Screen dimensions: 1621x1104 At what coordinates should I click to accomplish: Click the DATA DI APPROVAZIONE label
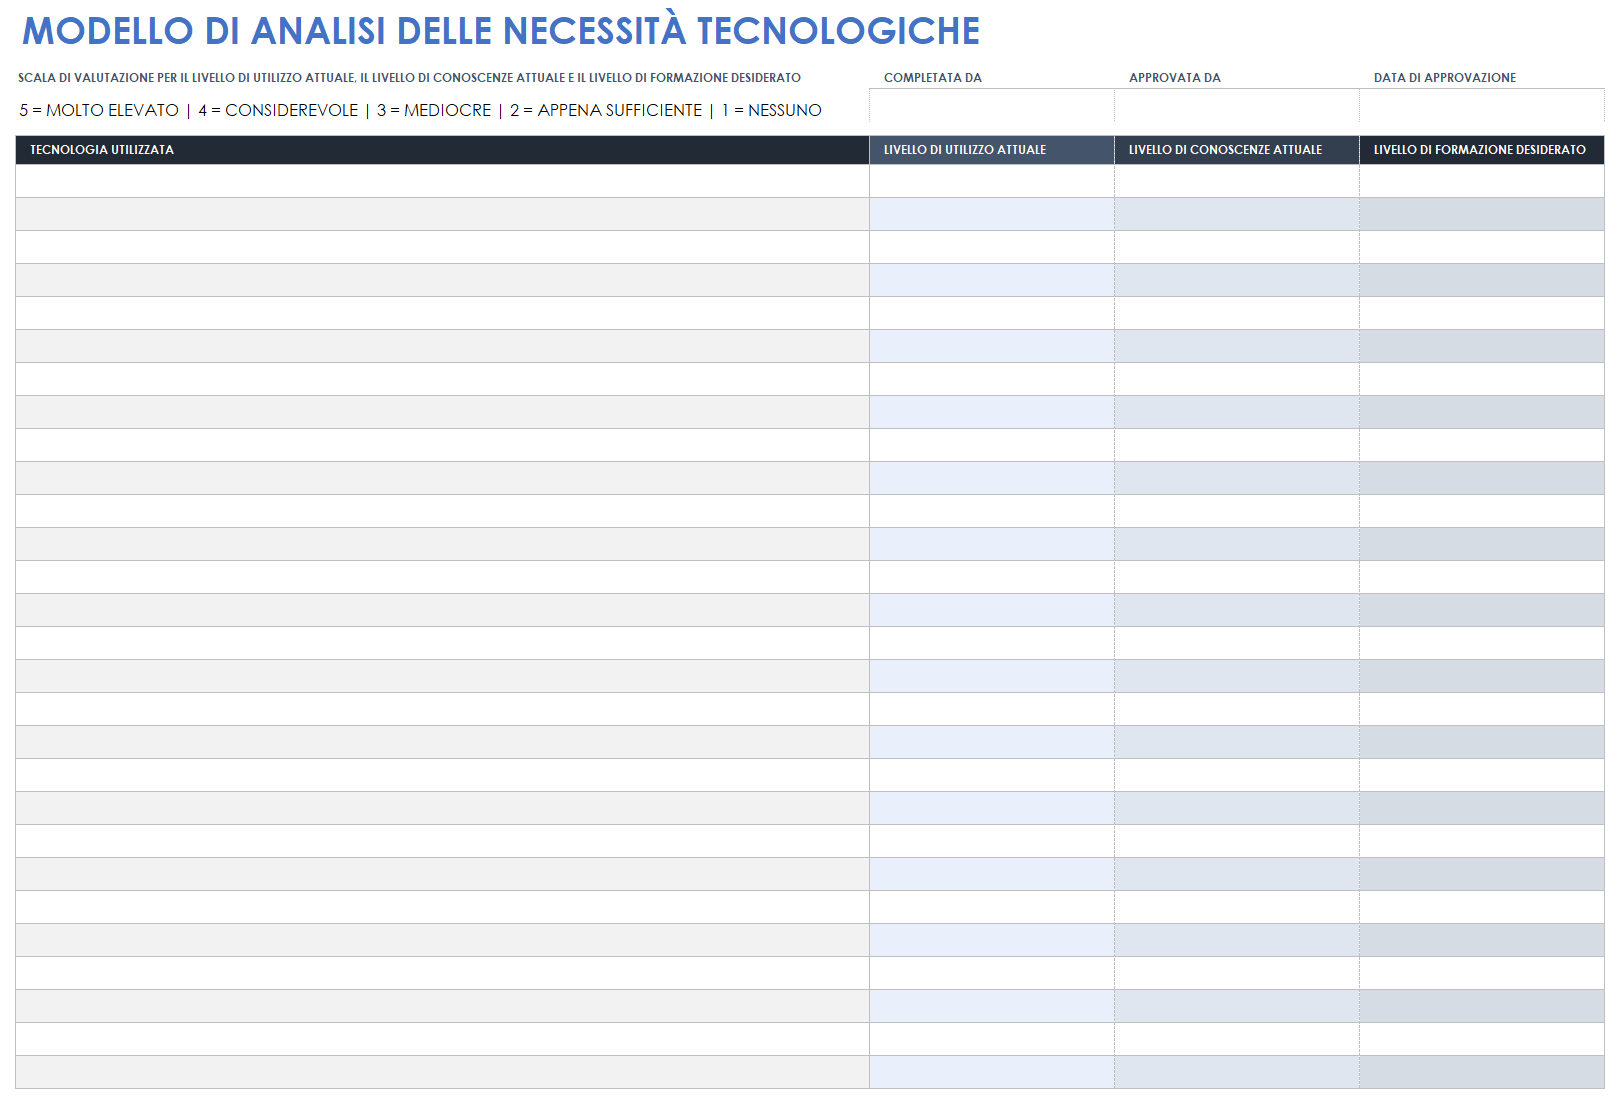click(1445, 78)
